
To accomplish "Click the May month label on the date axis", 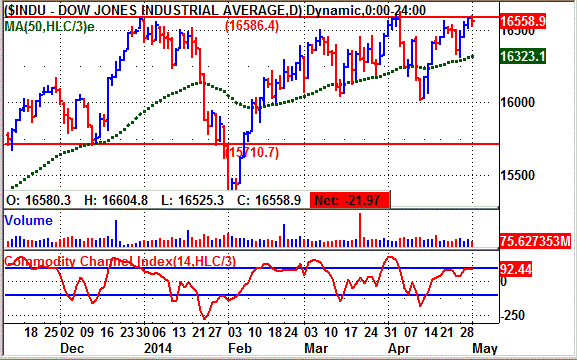I will (x=485, y=348).
